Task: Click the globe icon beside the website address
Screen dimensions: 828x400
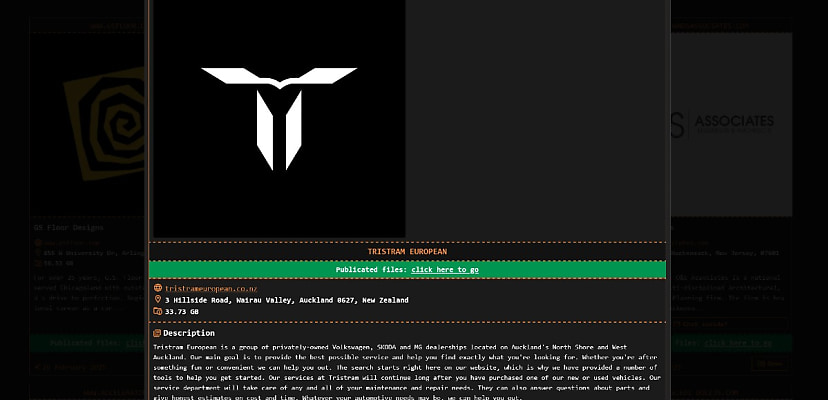Action: (x=157, y=288)
